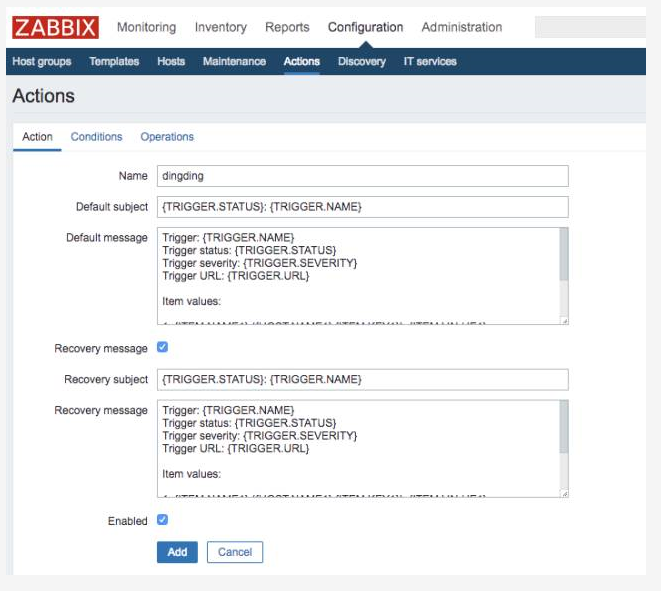Click the Recovery subject field
This screenshot has width=661, height=591.
(363, 380)
